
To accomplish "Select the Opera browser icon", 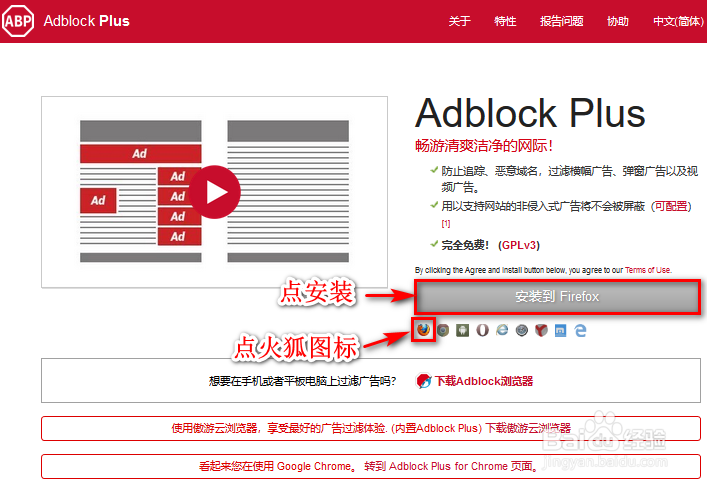I will coord(482,330).
